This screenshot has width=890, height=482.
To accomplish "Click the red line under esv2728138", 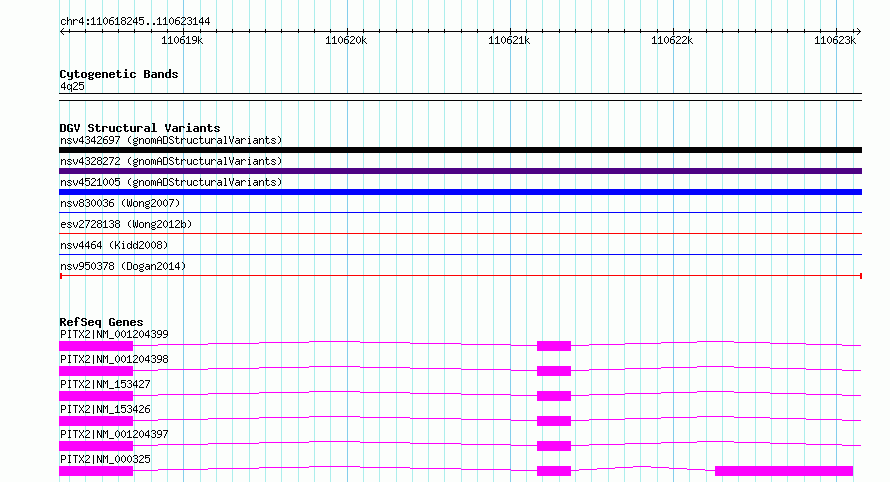I will 460,233.
